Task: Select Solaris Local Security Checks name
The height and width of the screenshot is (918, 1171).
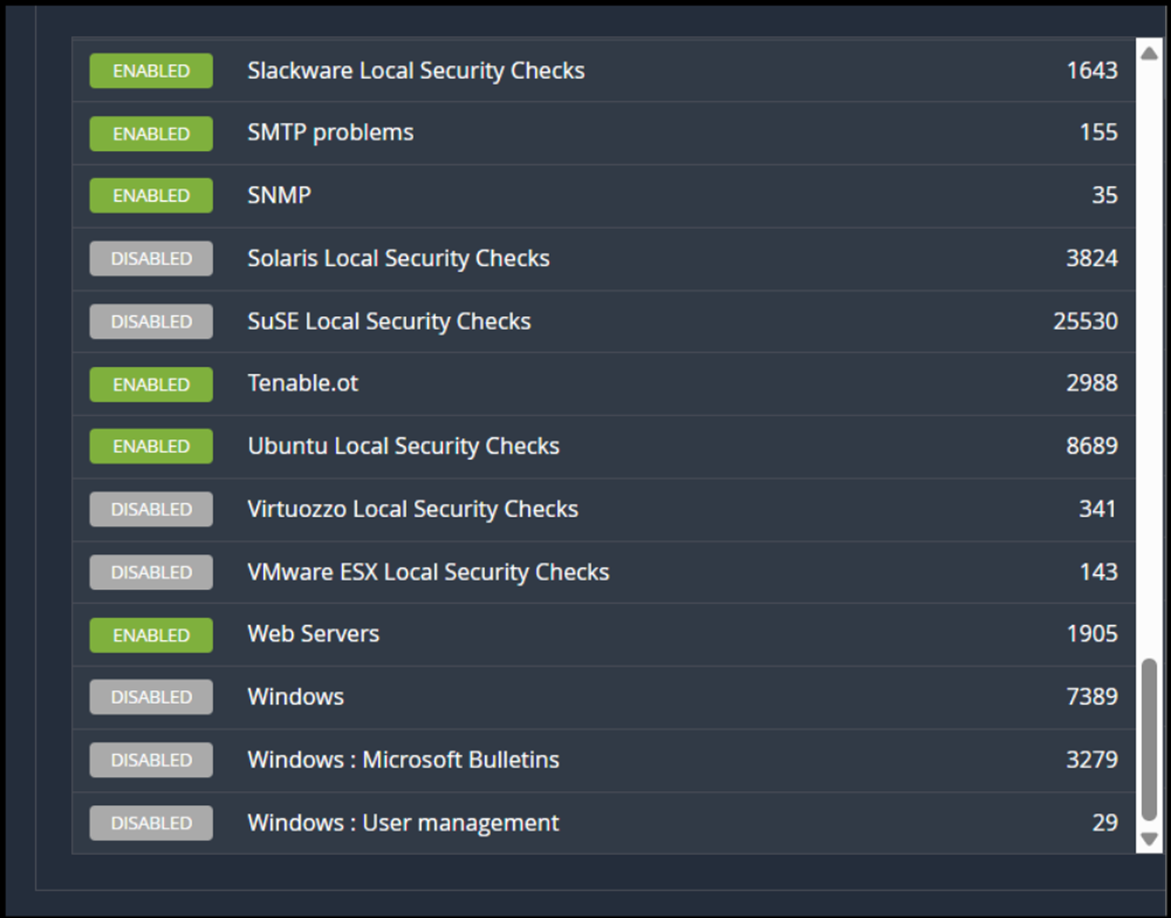Action: [398, 258]
